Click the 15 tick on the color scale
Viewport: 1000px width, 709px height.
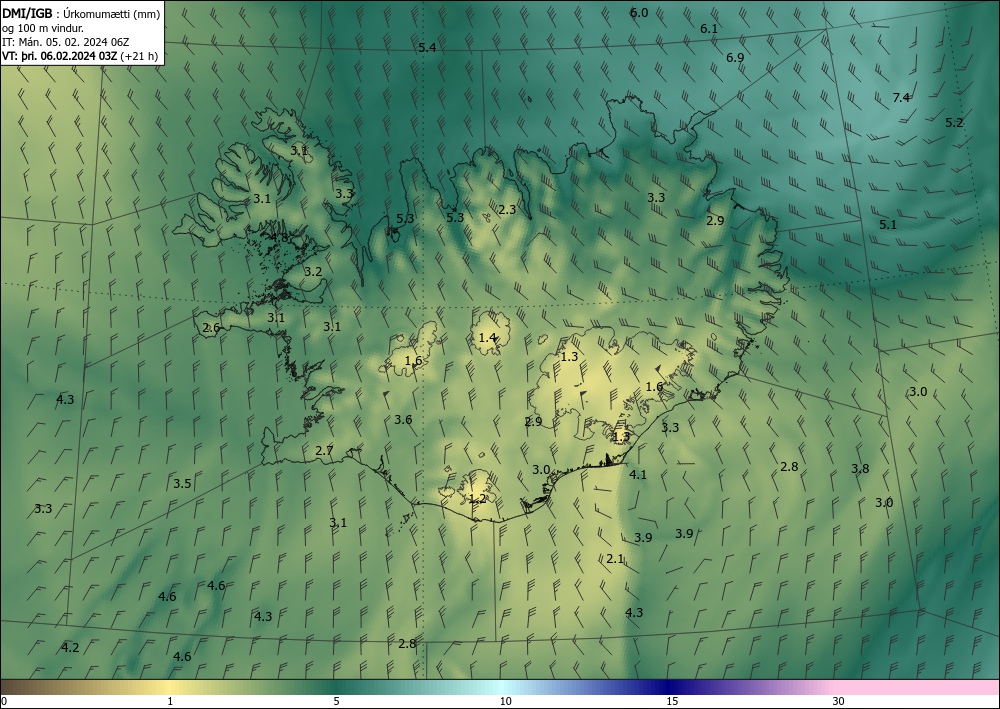[672, 701]
